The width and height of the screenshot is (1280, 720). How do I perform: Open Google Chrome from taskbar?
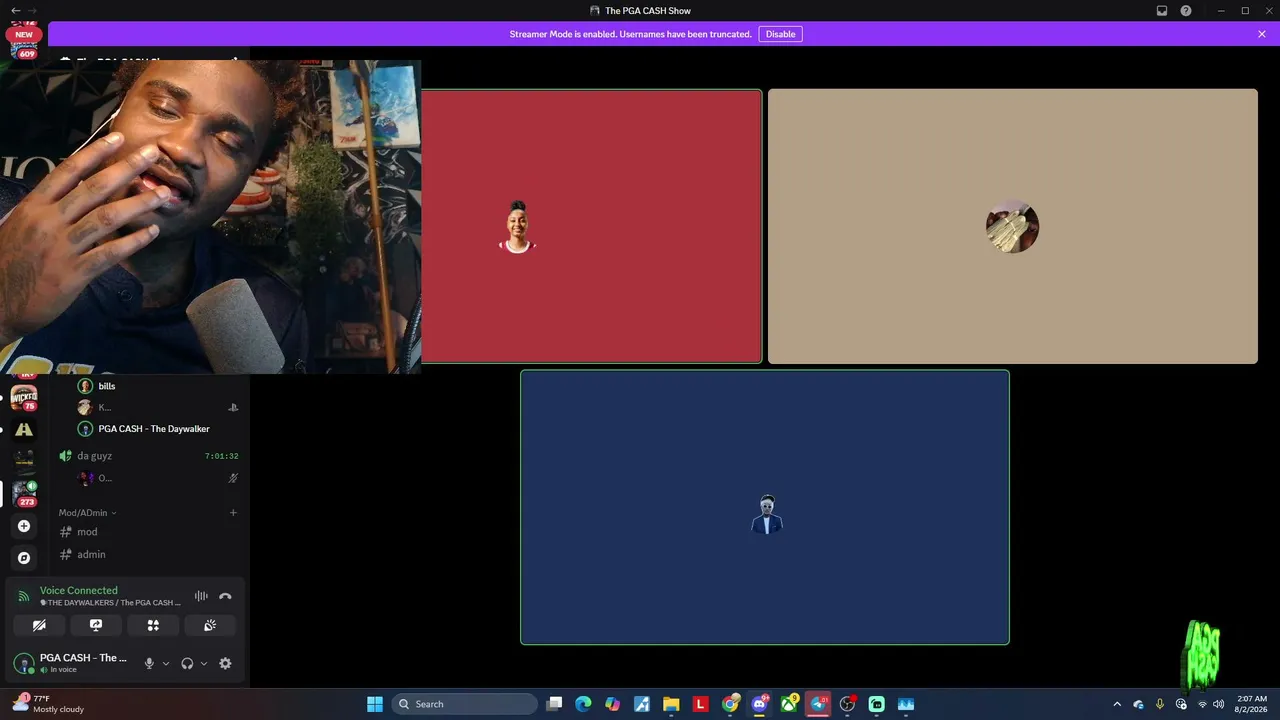pos(730,704)
